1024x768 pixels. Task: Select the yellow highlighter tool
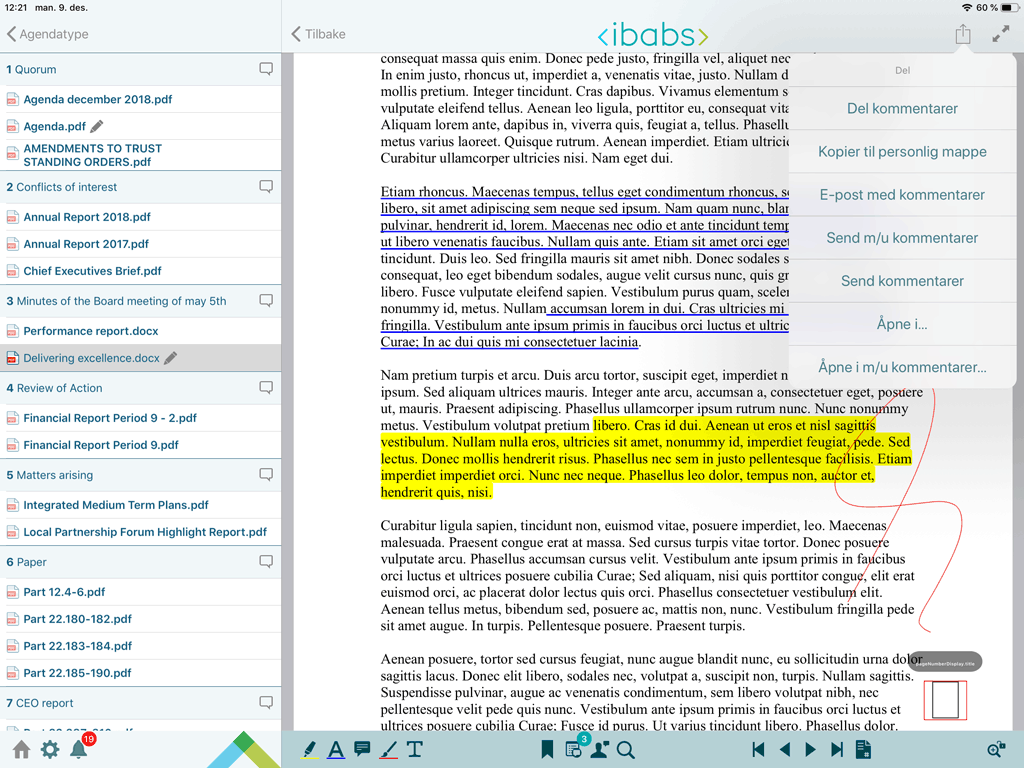(x=310, y=750)
